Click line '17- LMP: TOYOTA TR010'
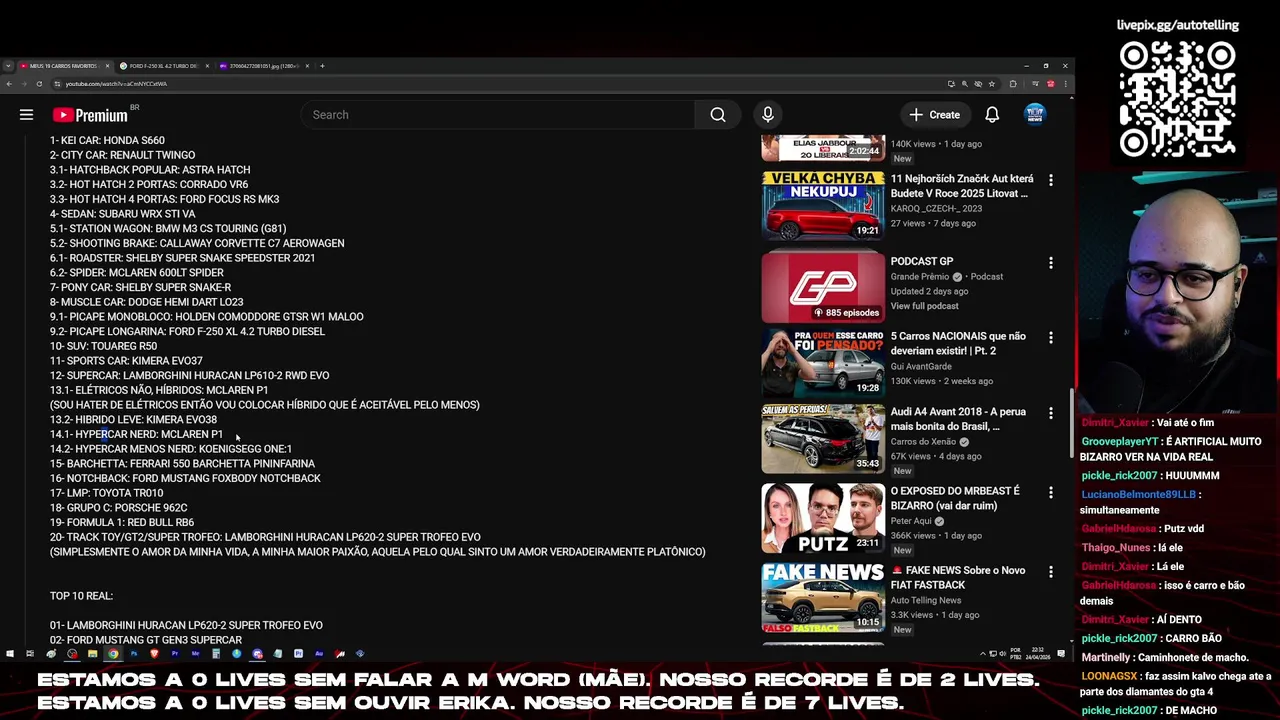 pyautogui.click(x=106, y=493)
